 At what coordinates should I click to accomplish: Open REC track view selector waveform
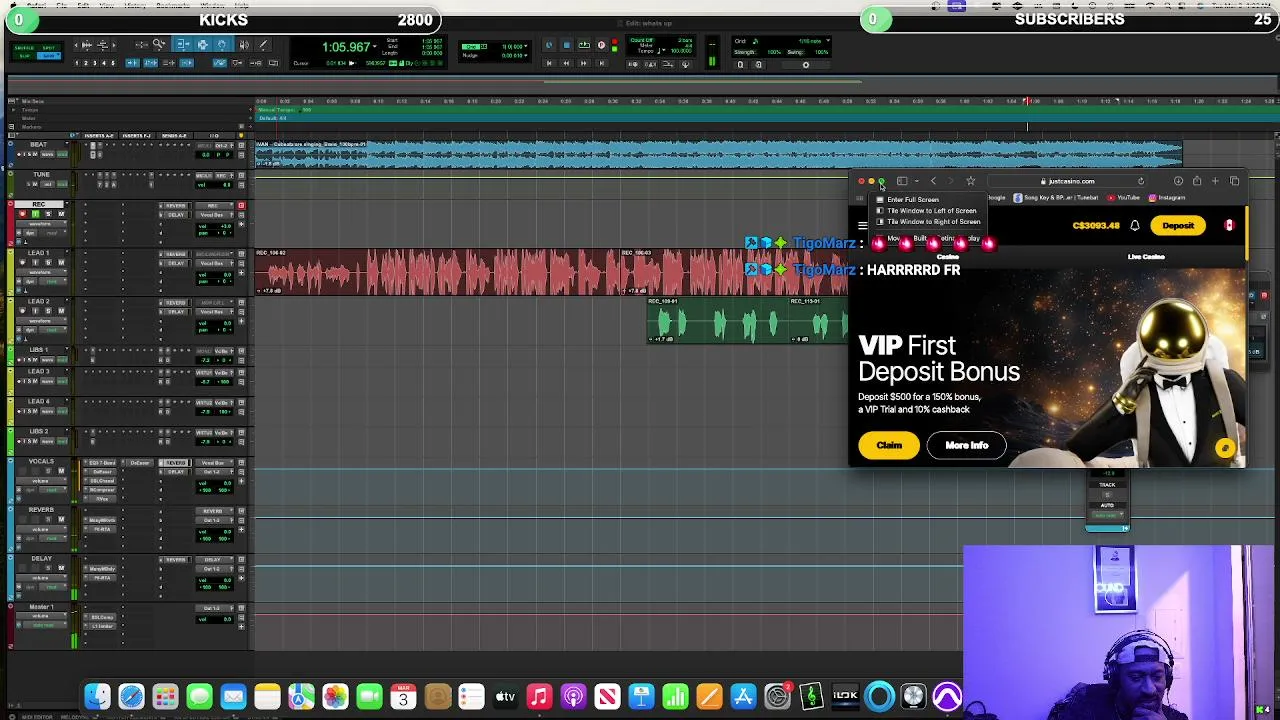(41, 224)
